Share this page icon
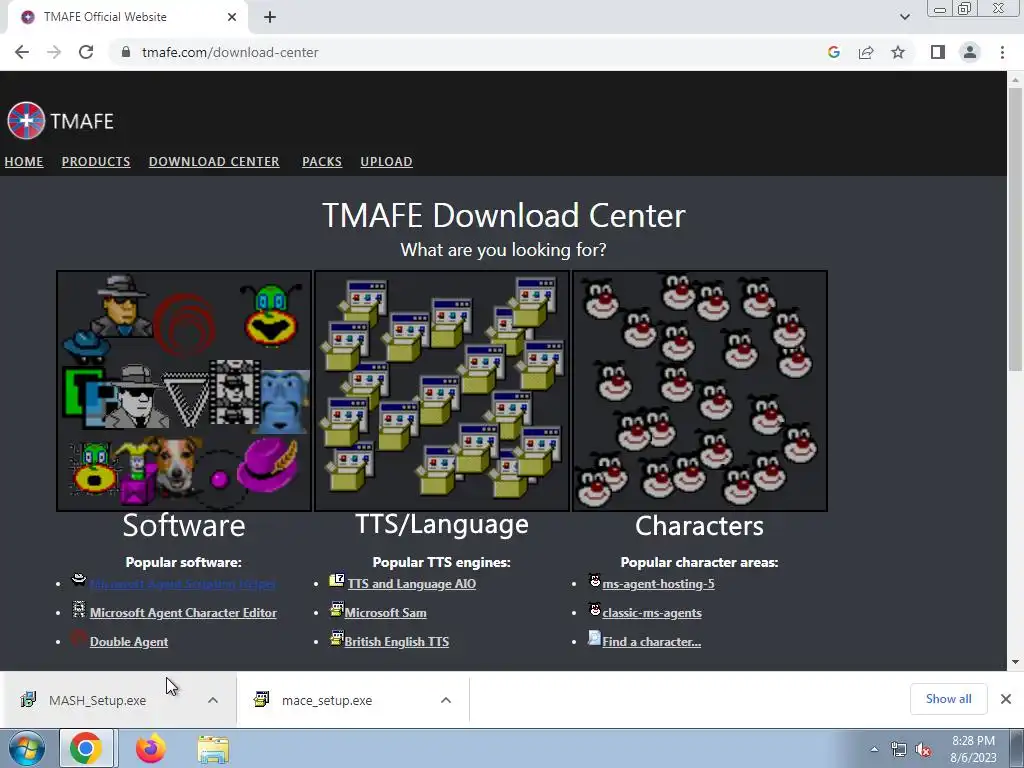Viewport: 1024px width, 768px height. click(866, 52)
